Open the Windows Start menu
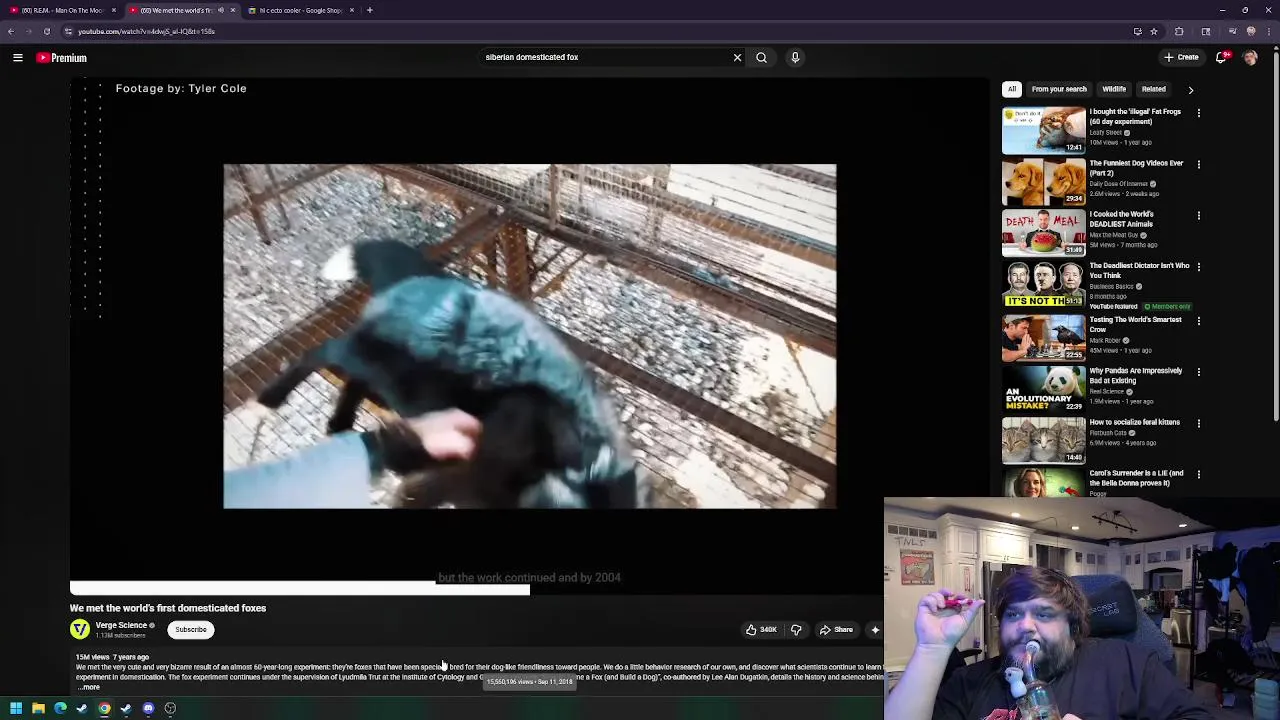The height and width of the screenshot is (720, 1280). [x=16, y=708]
